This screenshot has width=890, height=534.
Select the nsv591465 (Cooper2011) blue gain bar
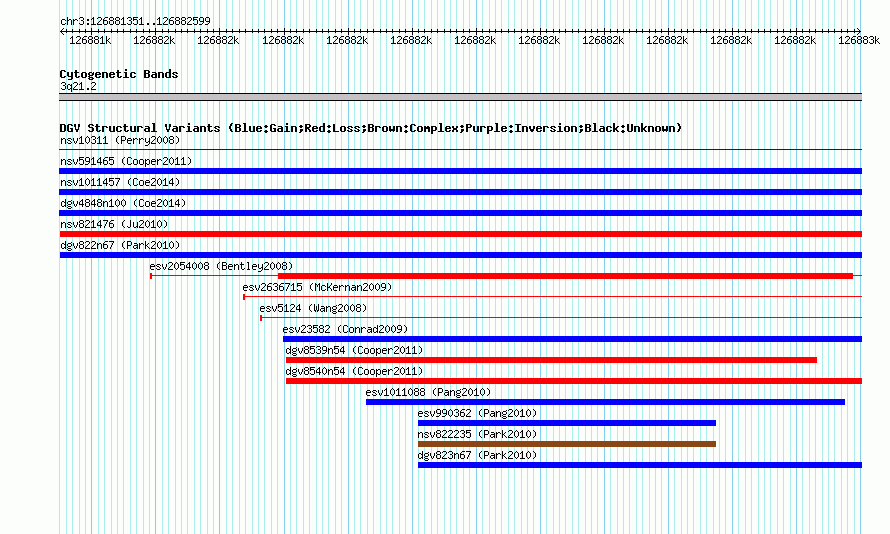point(460,171)
